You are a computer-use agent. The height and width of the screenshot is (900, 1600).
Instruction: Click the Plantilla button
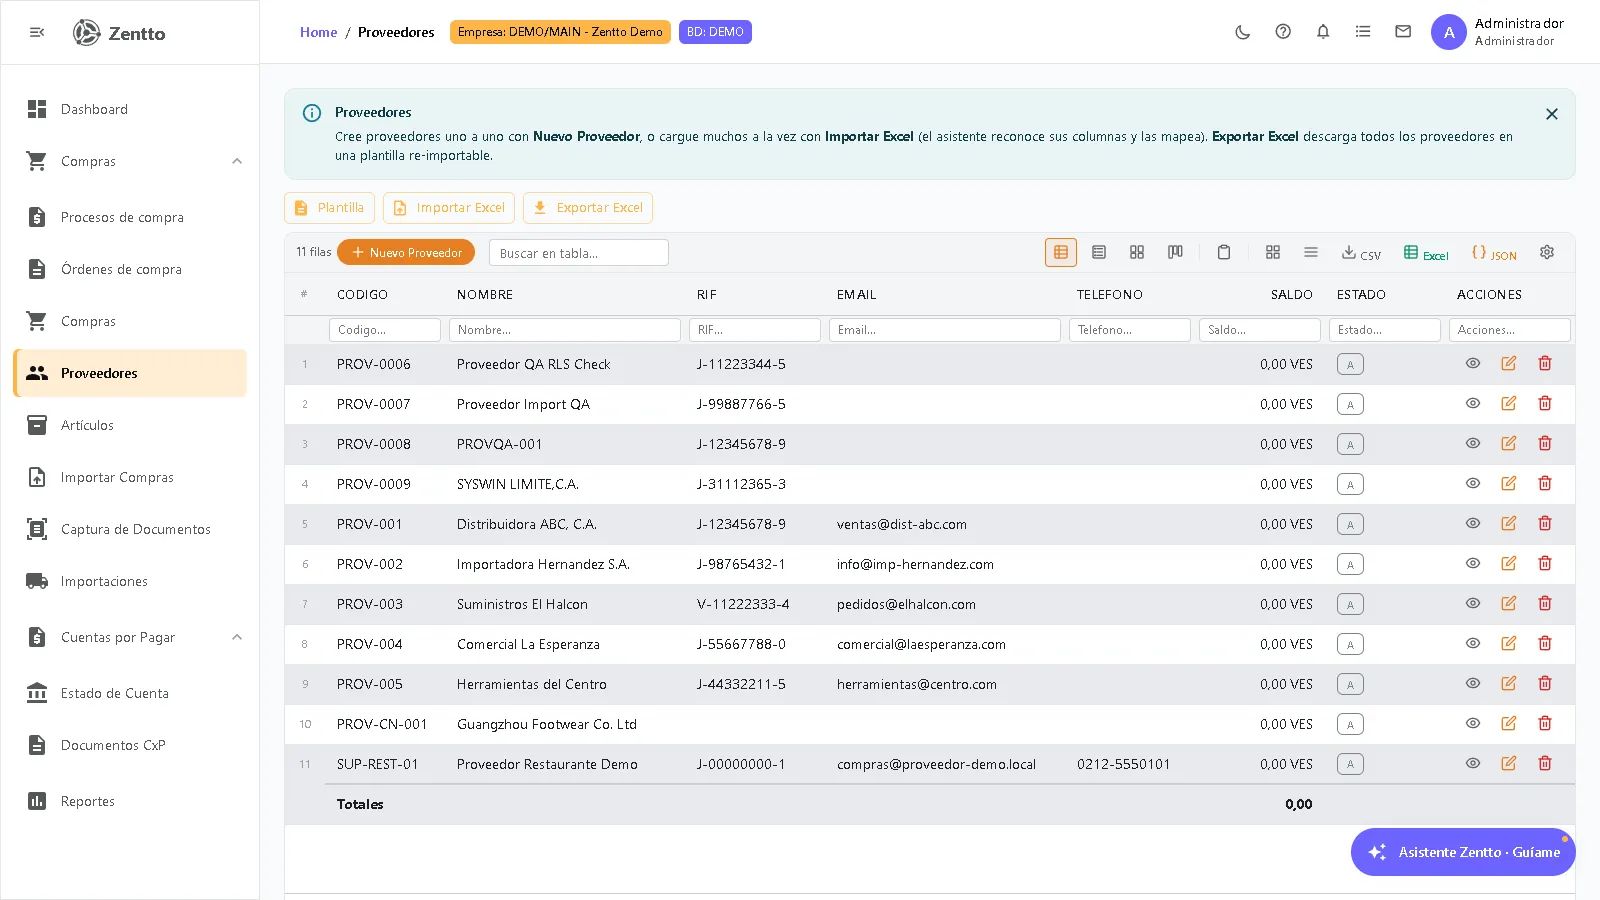click(x=330, y=208)
